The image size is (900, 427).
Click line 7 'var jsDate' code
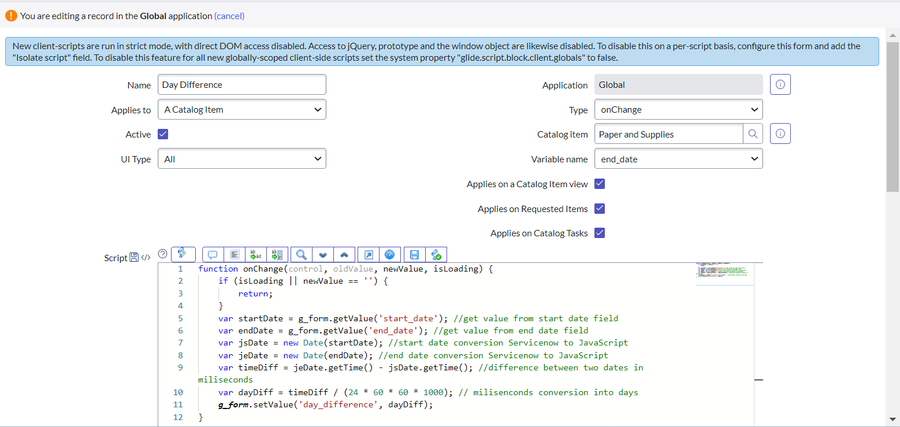point(425,343)
